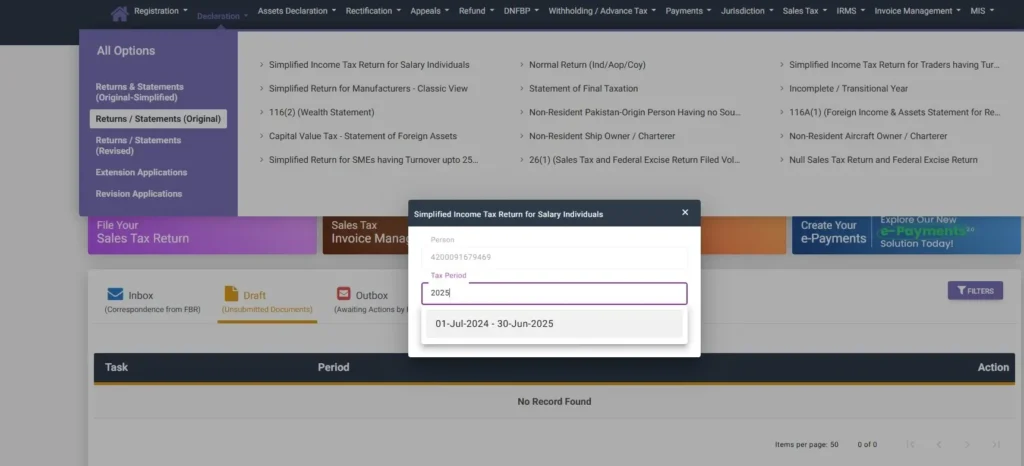
Task: Expand the Assets Declaration menu
Action: tap(297, 10)
